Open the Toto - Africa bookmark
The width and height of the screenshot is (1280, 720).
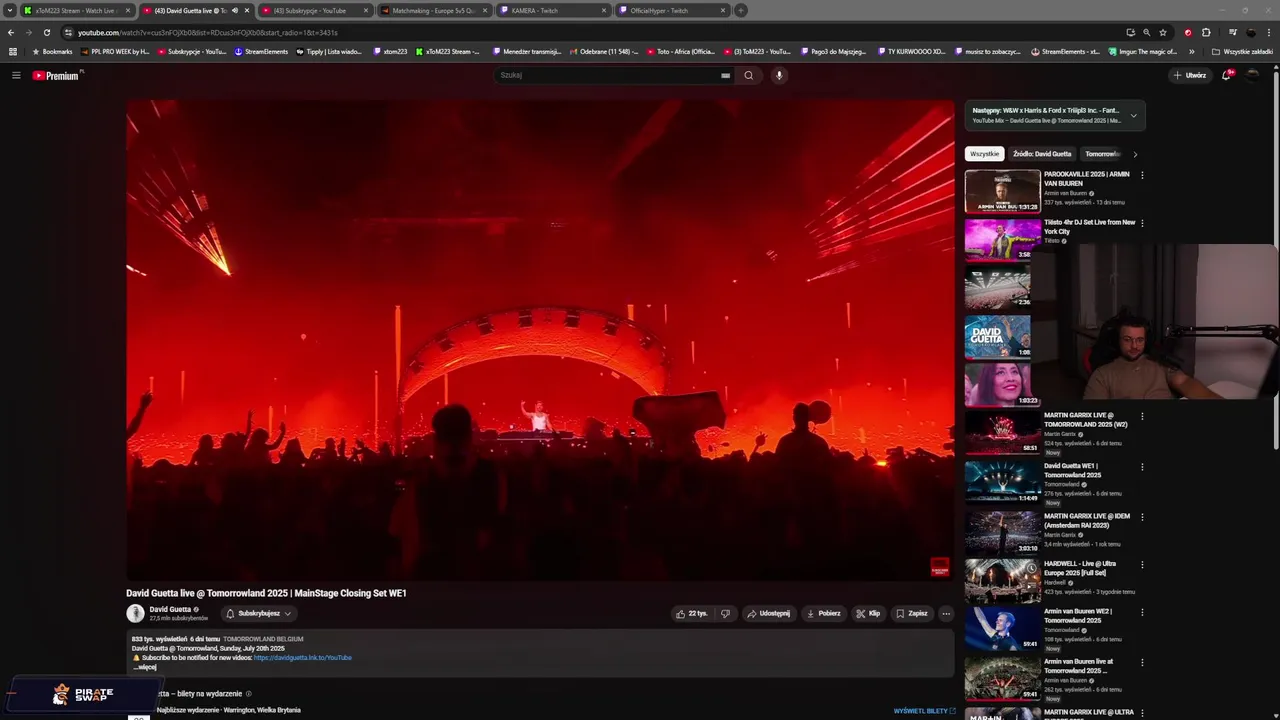click(681, 51)
